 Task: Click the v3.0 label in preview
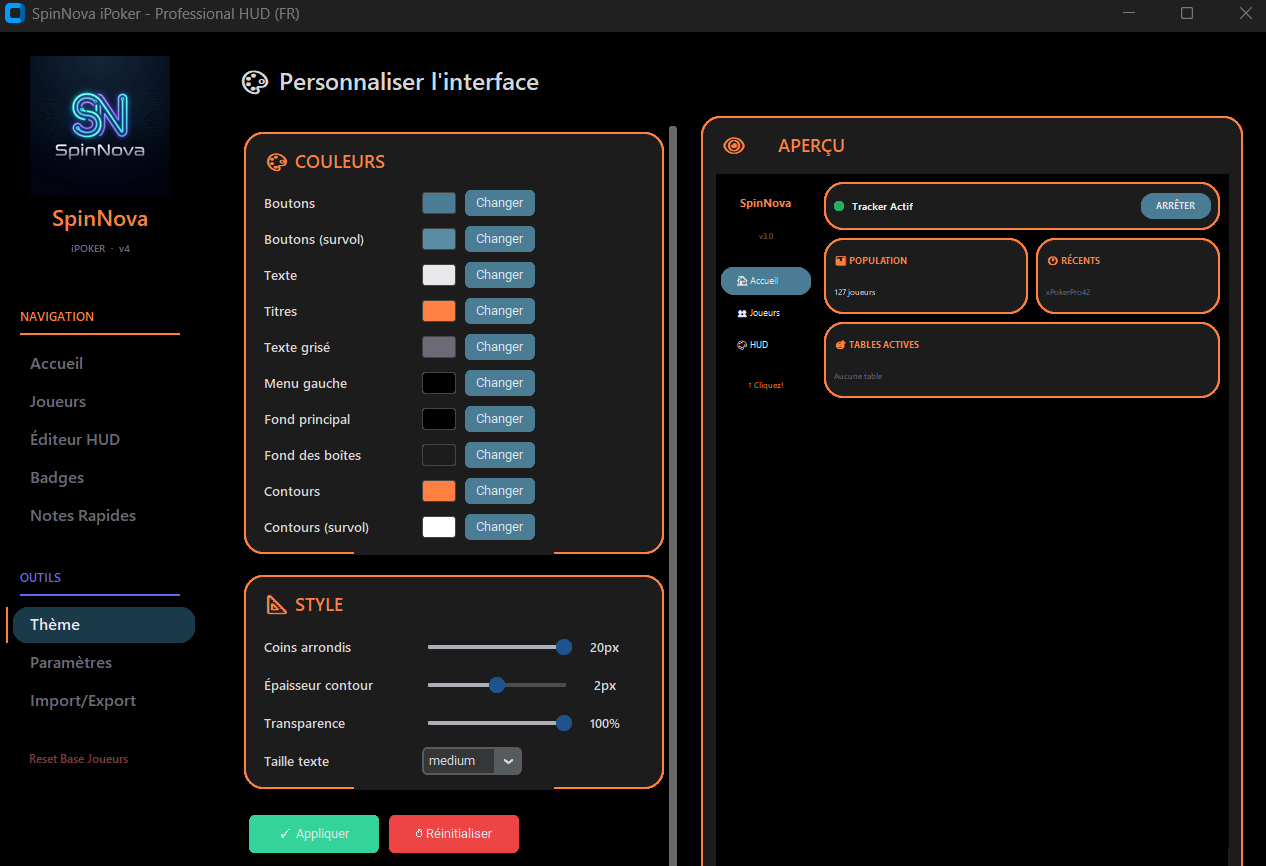[x=766, y=237]
